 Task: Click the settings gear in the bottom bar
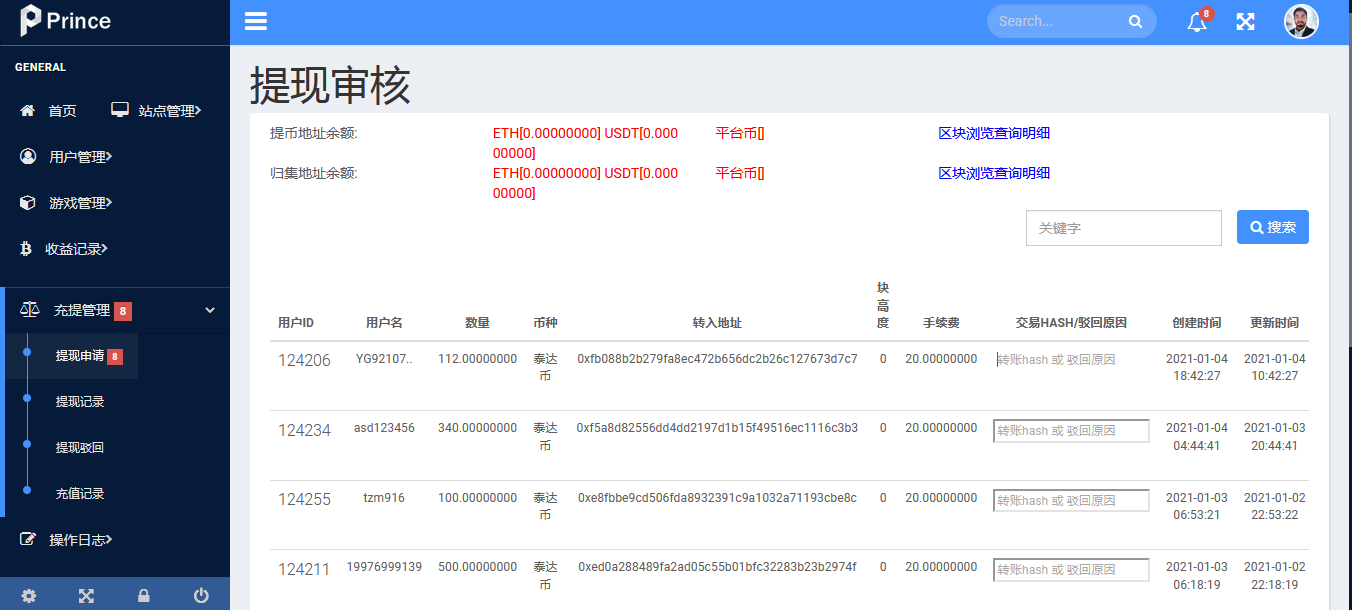(28, 595)
